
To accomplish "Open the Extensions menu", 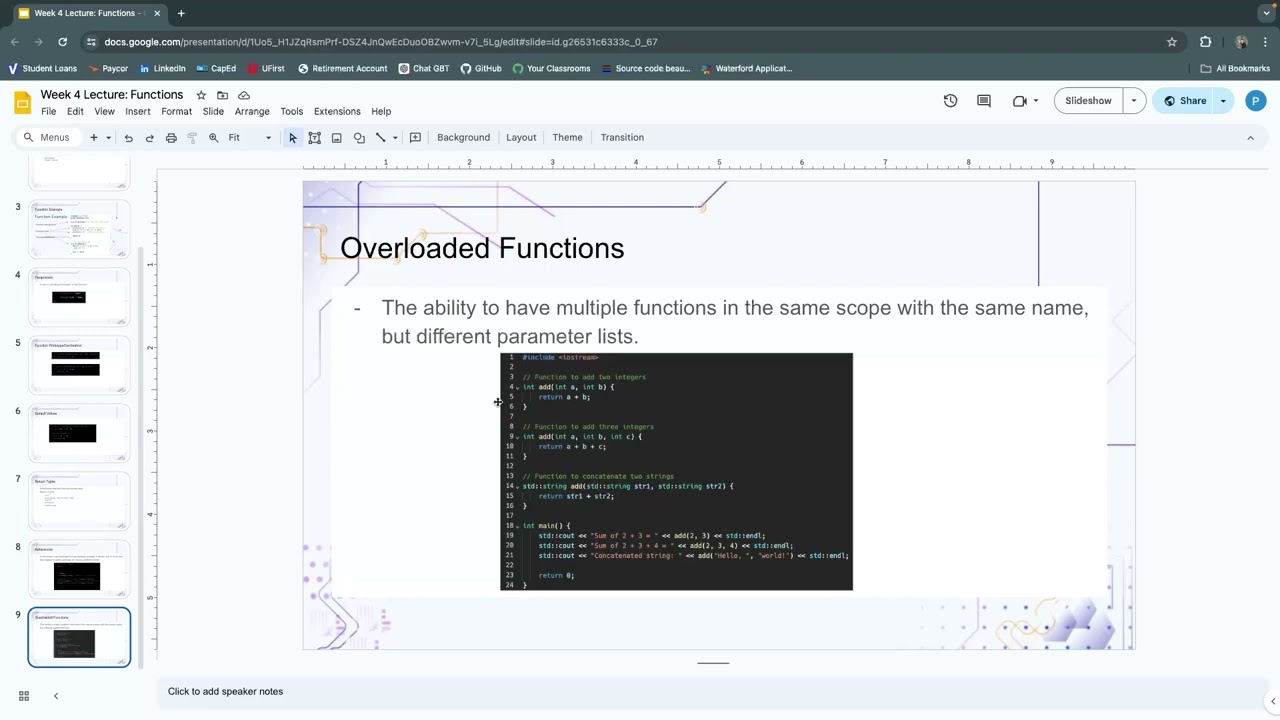I will click(337, 112).
